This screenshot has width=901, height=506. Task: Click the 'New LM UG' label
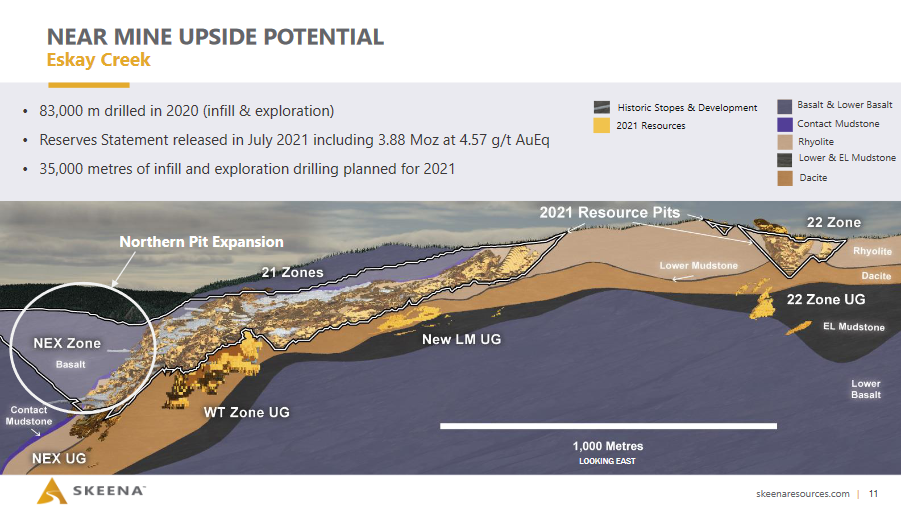tap(461, 339)
